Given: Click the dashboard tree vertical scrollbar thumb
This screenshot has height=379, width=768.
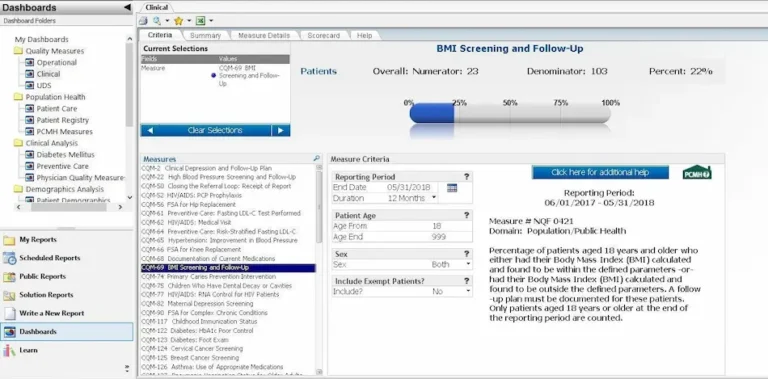Looking at the screenshot, I should tap(129, 84).
